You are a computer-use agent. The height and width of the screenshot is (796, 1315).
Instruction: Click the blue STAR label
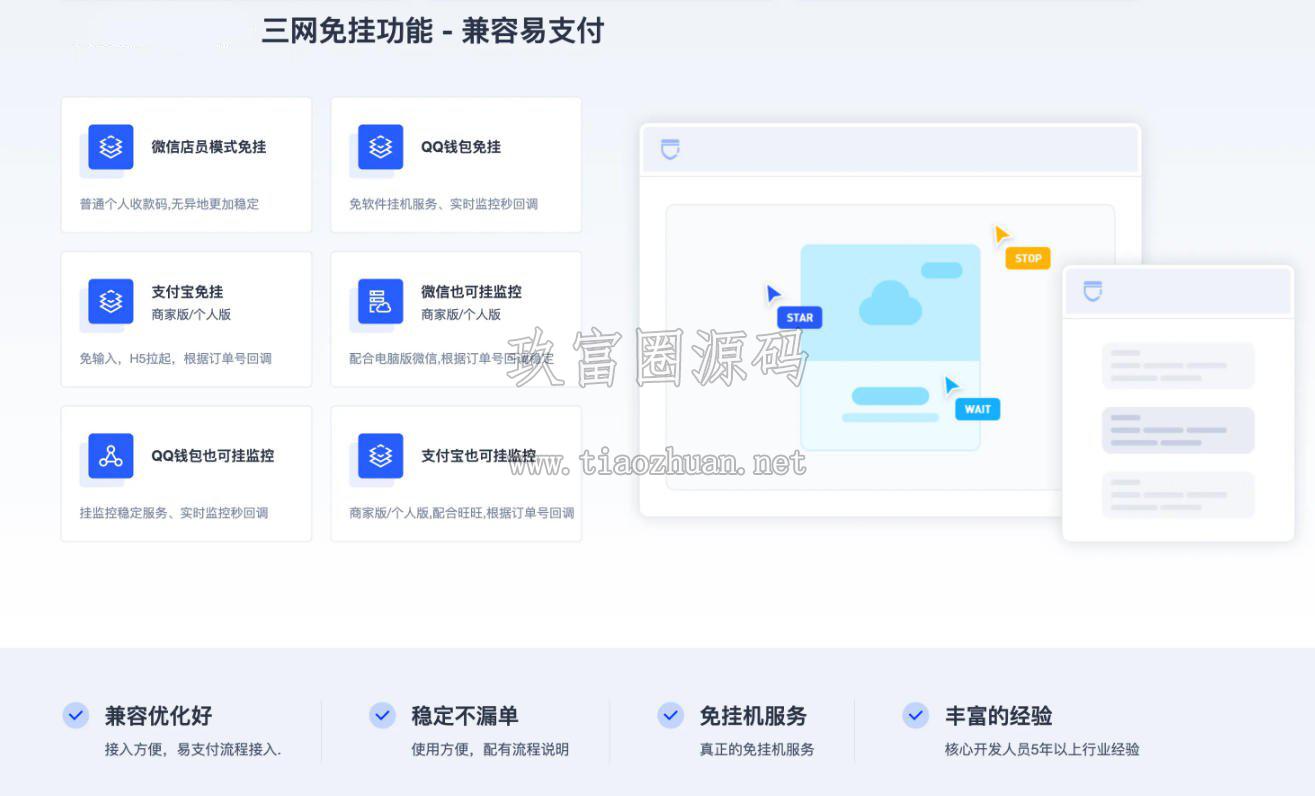(800, 318)
